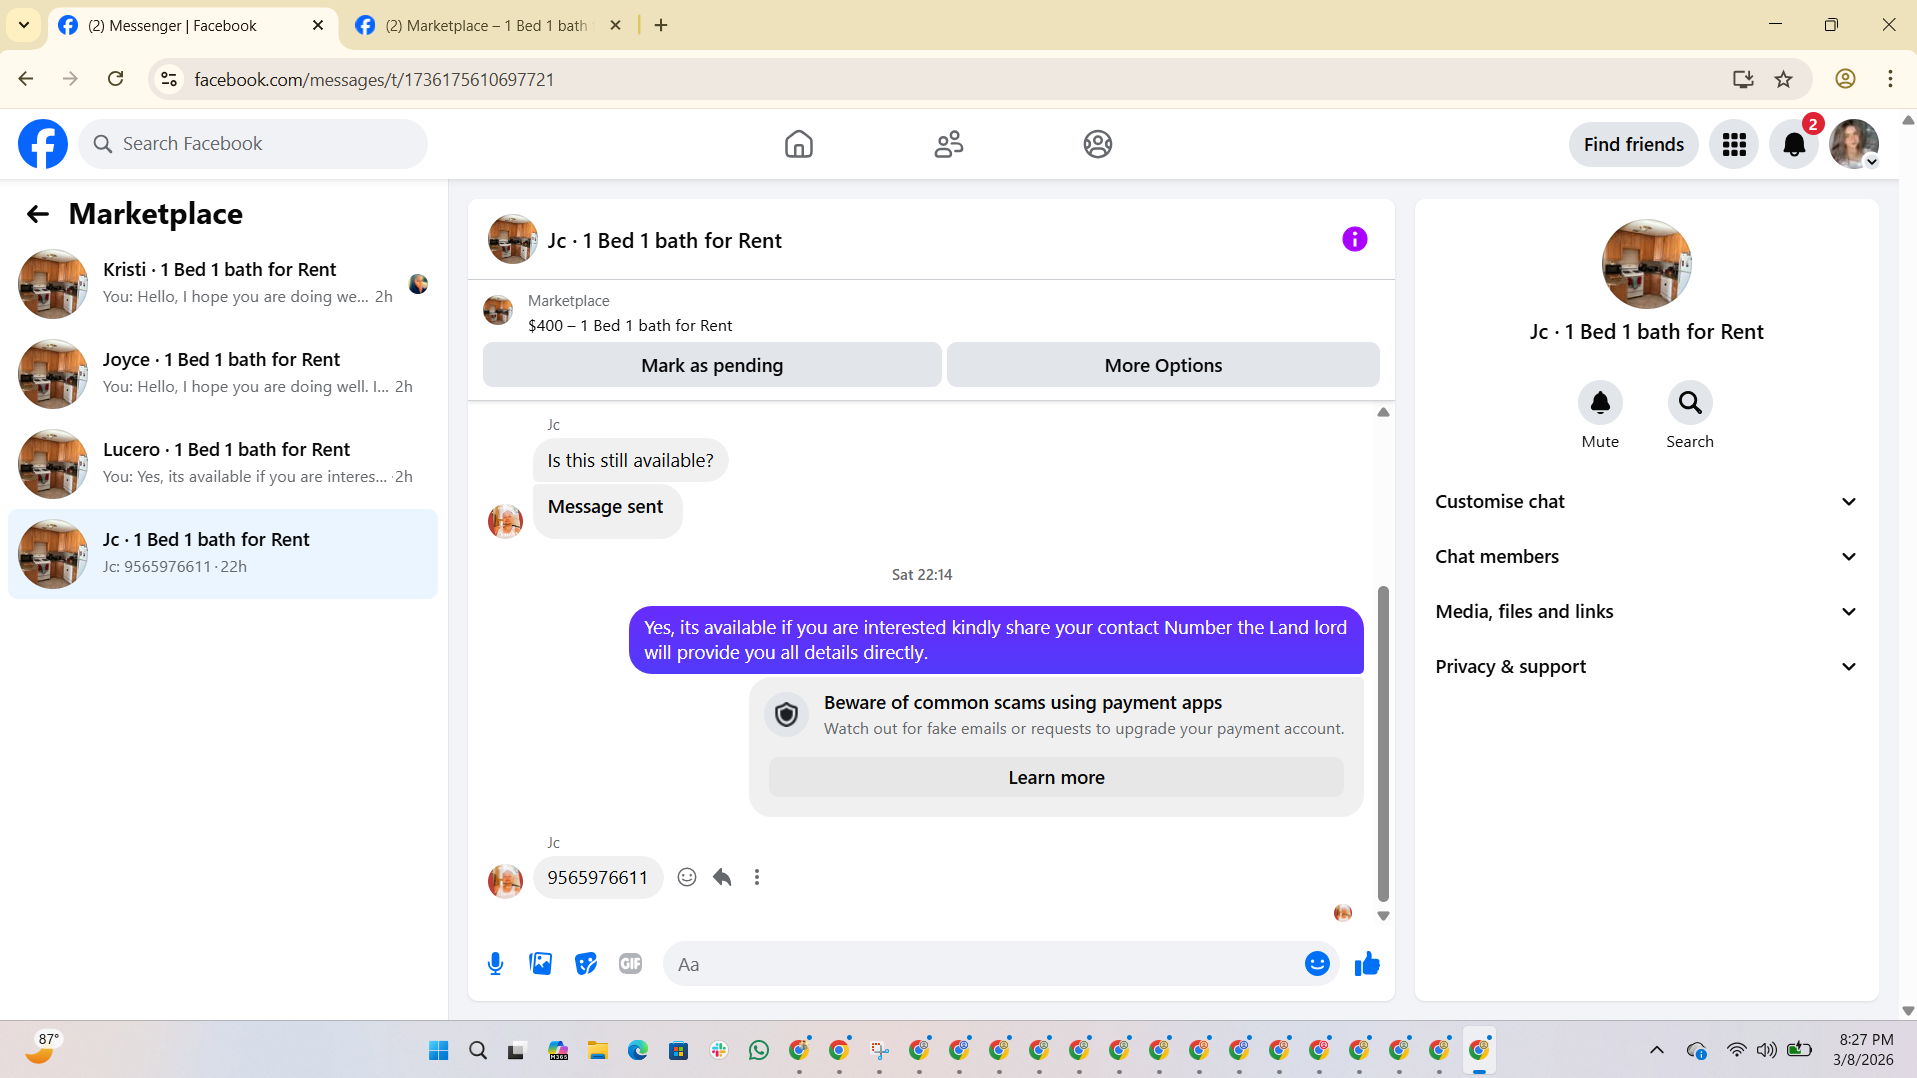Click Learn more about payment scams
This screenshot has width=1917, height=1078.
click(1056, 777)
